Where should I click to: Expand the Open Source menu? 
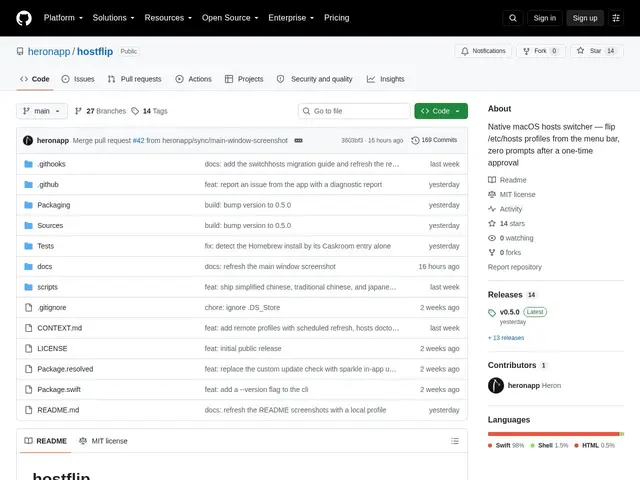click(230, 18)
